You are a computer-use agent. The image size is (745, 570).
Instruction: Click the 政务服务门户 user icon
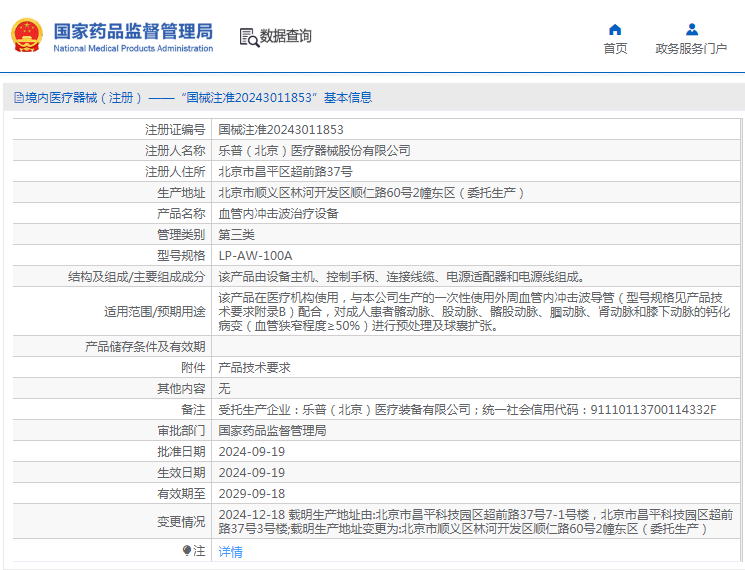point(692,30)
